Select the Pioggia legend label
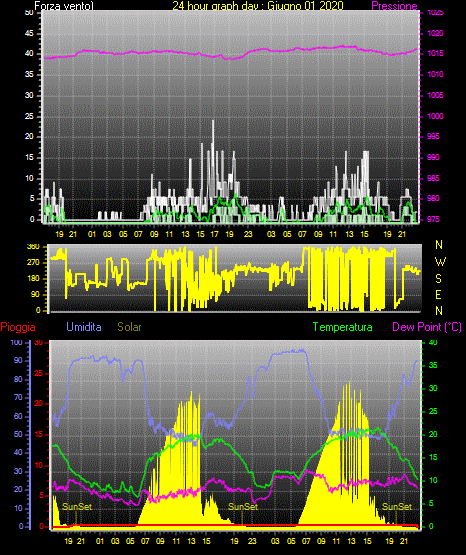 (18, 327)
